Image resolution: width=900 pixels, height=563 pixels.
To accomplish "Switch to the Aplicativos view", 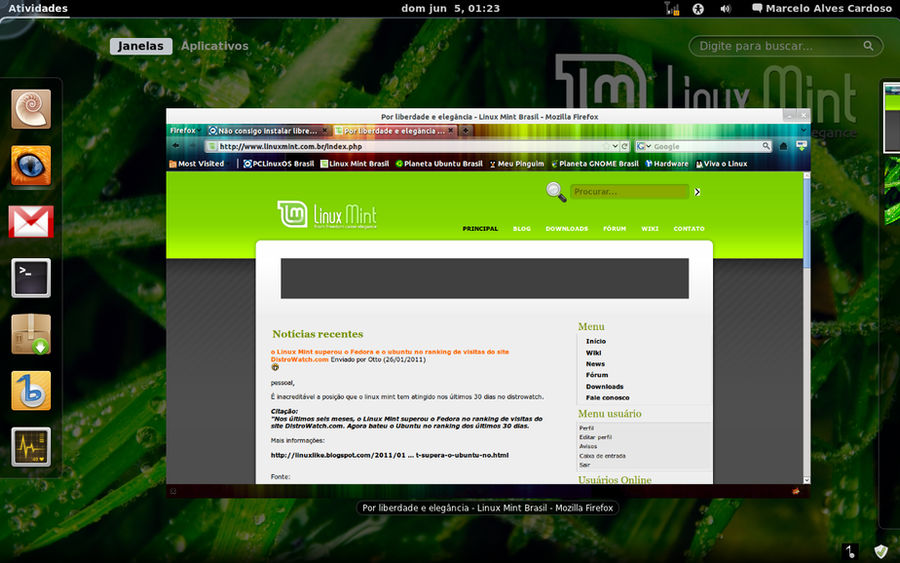I will pyautogui.click(x=215, y=46).
